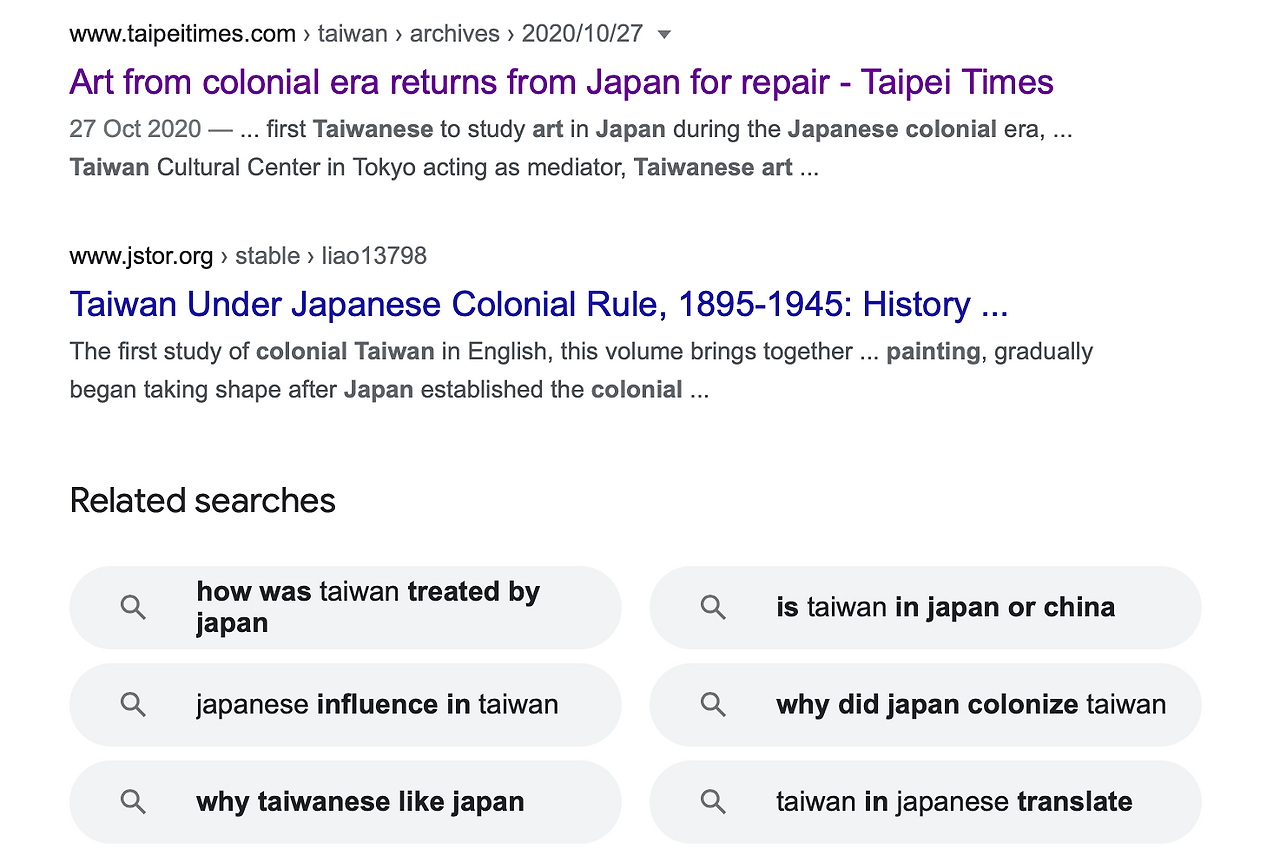This screenshot has height=849, width=1280.
Task: Click search icon beside "why taiwanese like japan"
Action: 133,801
